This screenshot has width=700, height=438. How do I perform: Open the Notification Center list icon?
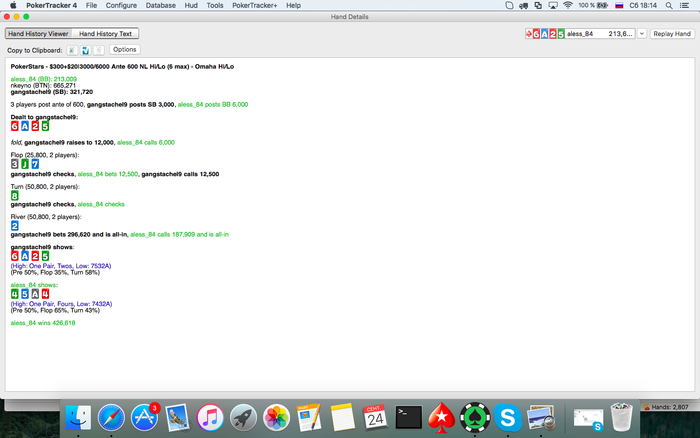point(684,5)
